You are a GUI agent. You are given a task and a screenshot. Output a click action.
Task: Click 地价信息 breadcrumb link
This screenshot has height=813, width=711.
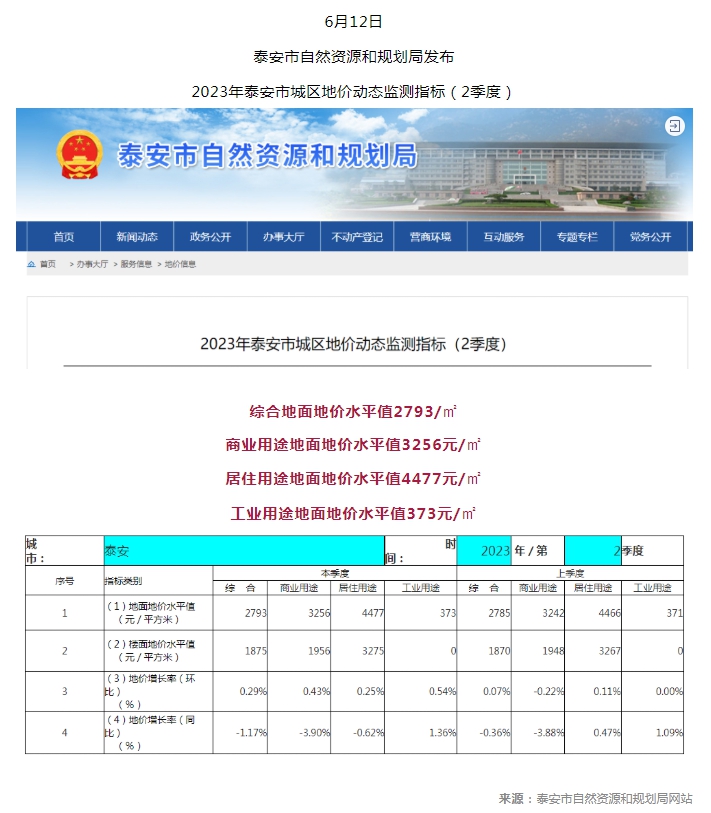pyautogui.click(x=180, y=264)
